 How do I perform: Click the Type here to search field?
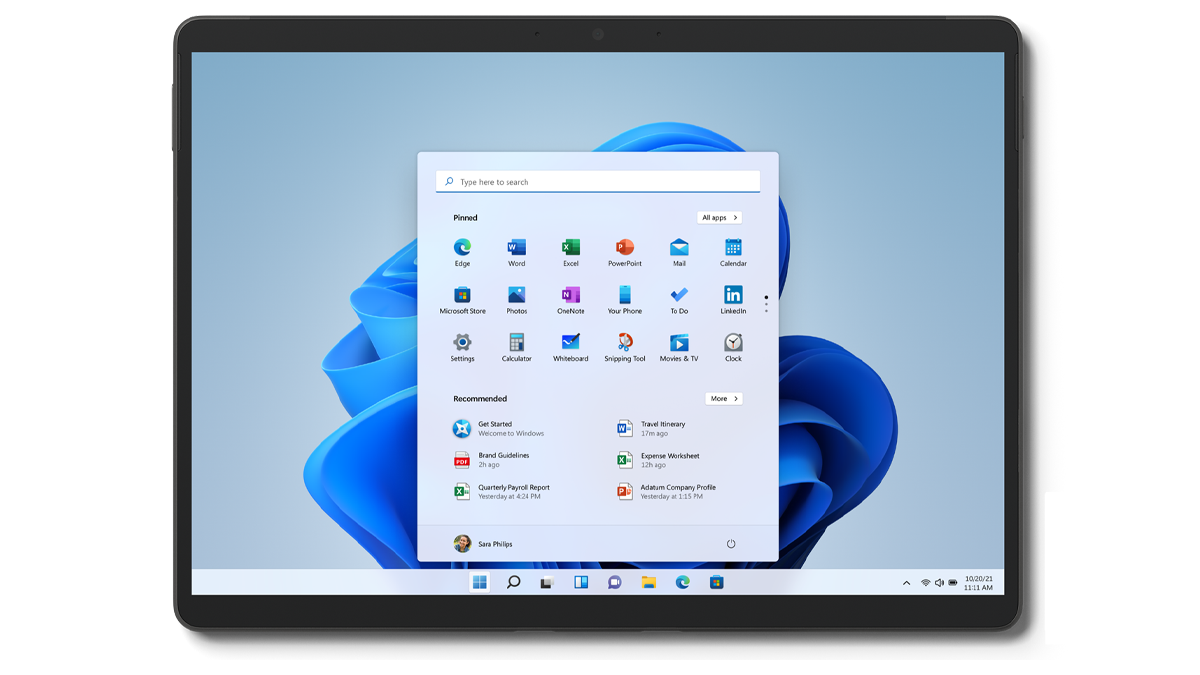pyautogui.click(x=597, y=181)
